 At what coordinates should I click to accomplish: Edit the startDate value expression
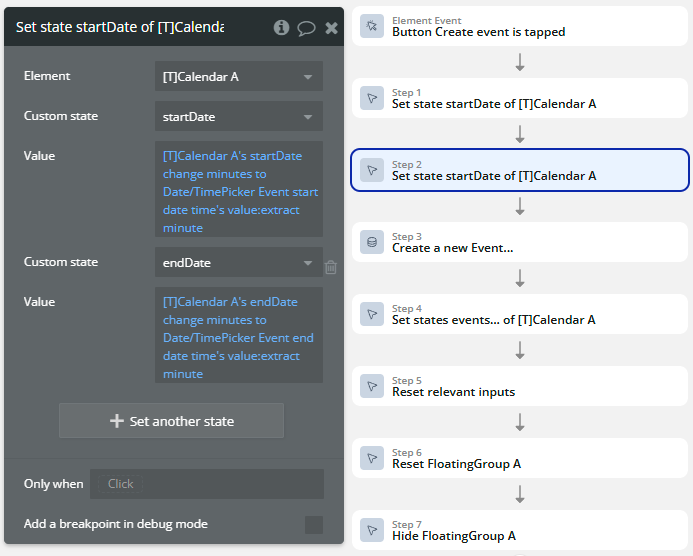coord(238,188)
